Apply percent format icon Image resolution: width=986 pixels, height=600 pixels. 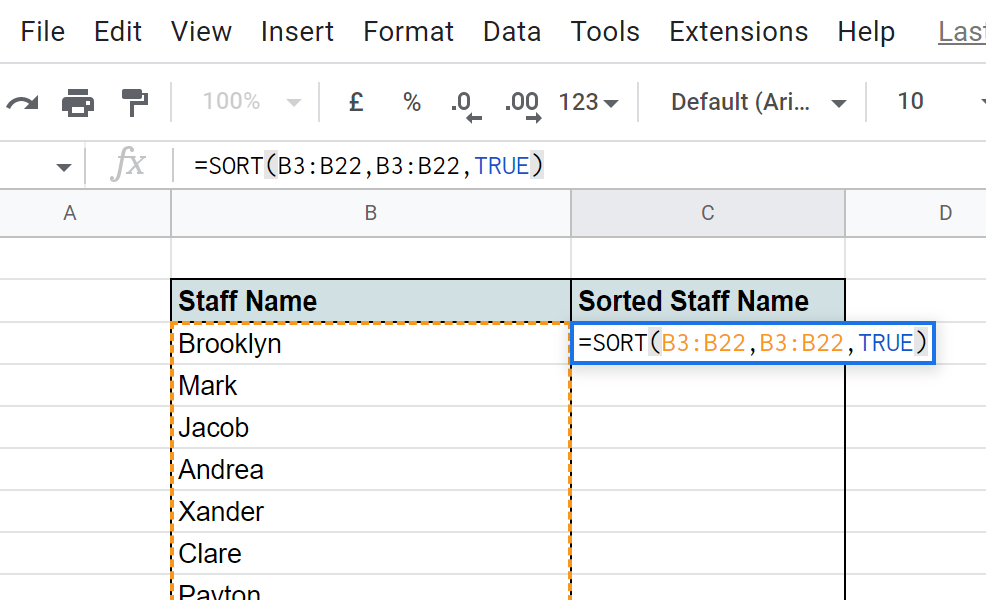(411, 102)
